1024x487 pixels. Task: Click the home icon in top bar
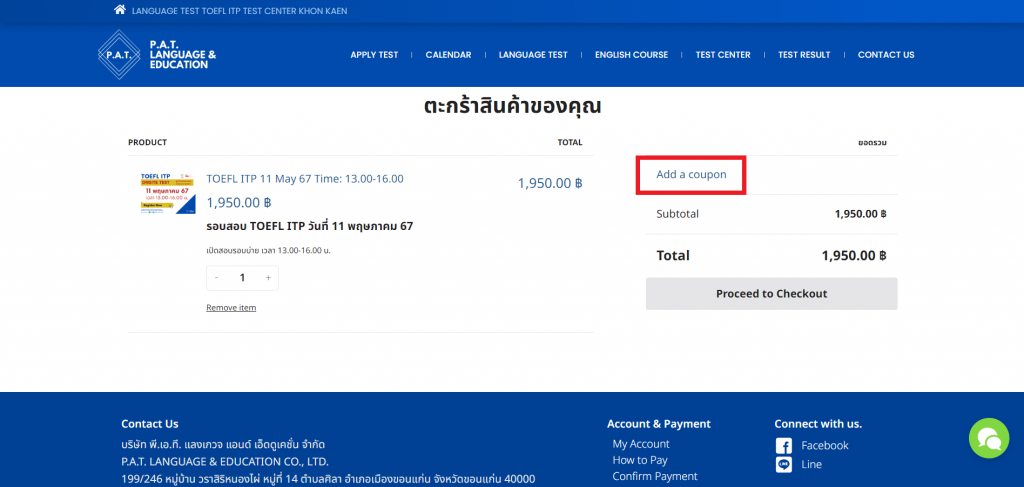point(120,10)
